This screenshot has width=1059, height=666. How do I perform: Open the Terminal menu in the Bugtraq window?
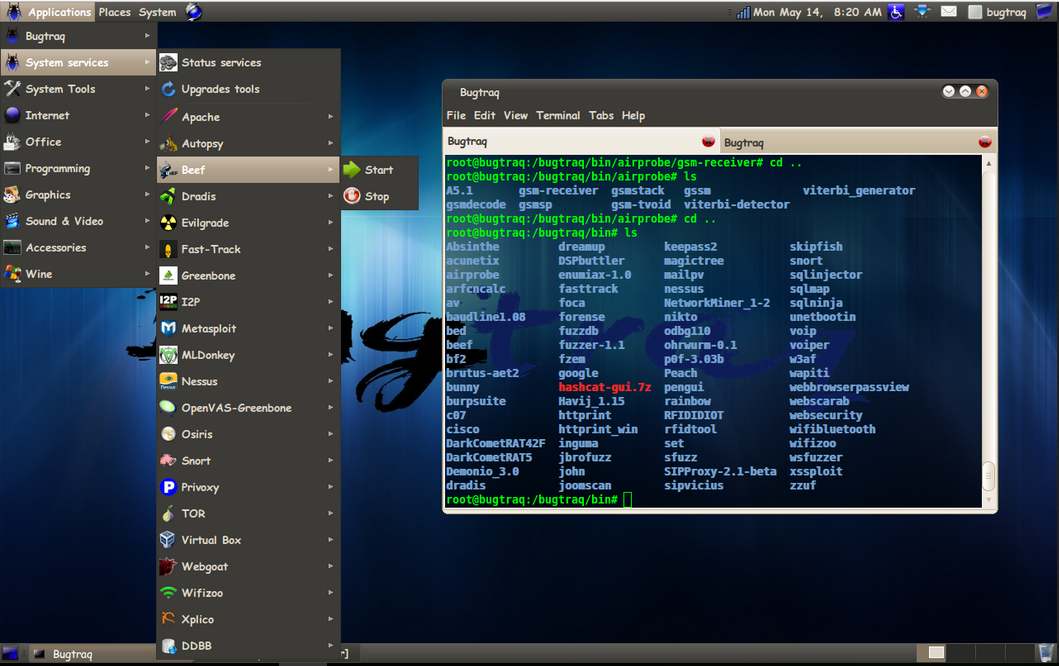tap(558, 115)
